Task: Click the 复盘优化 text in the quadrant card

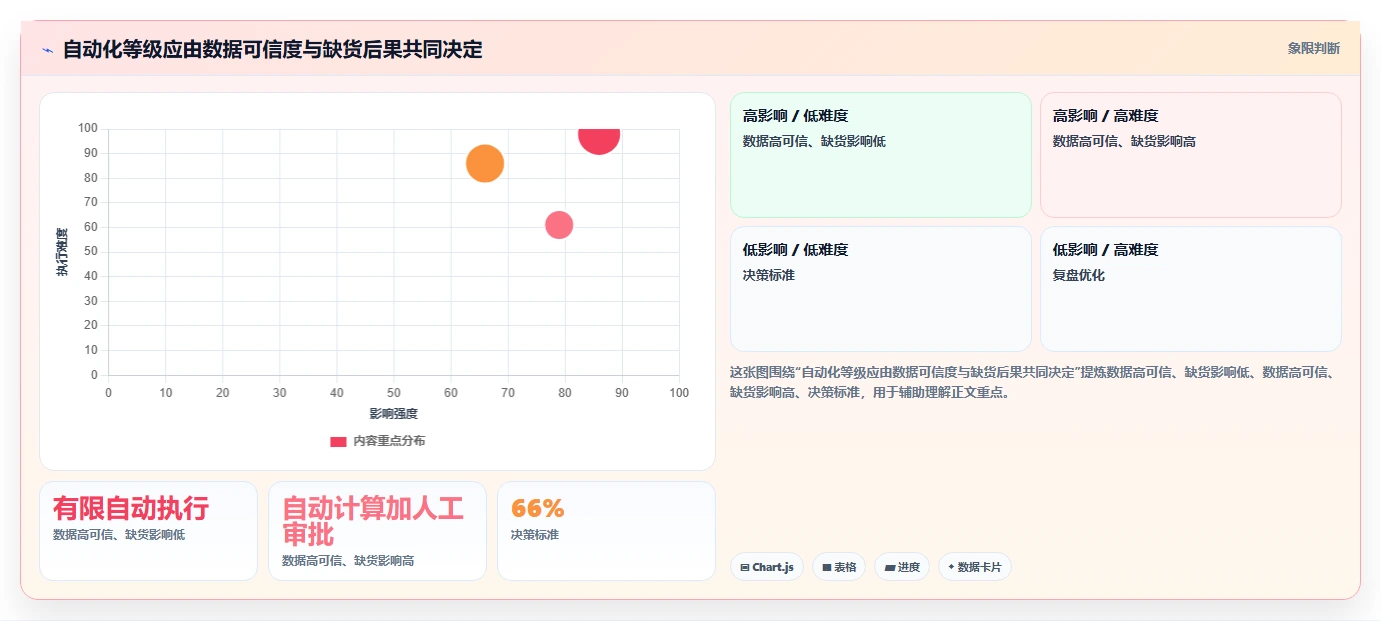Action: pyautogui.click(x=1079, y=275)
